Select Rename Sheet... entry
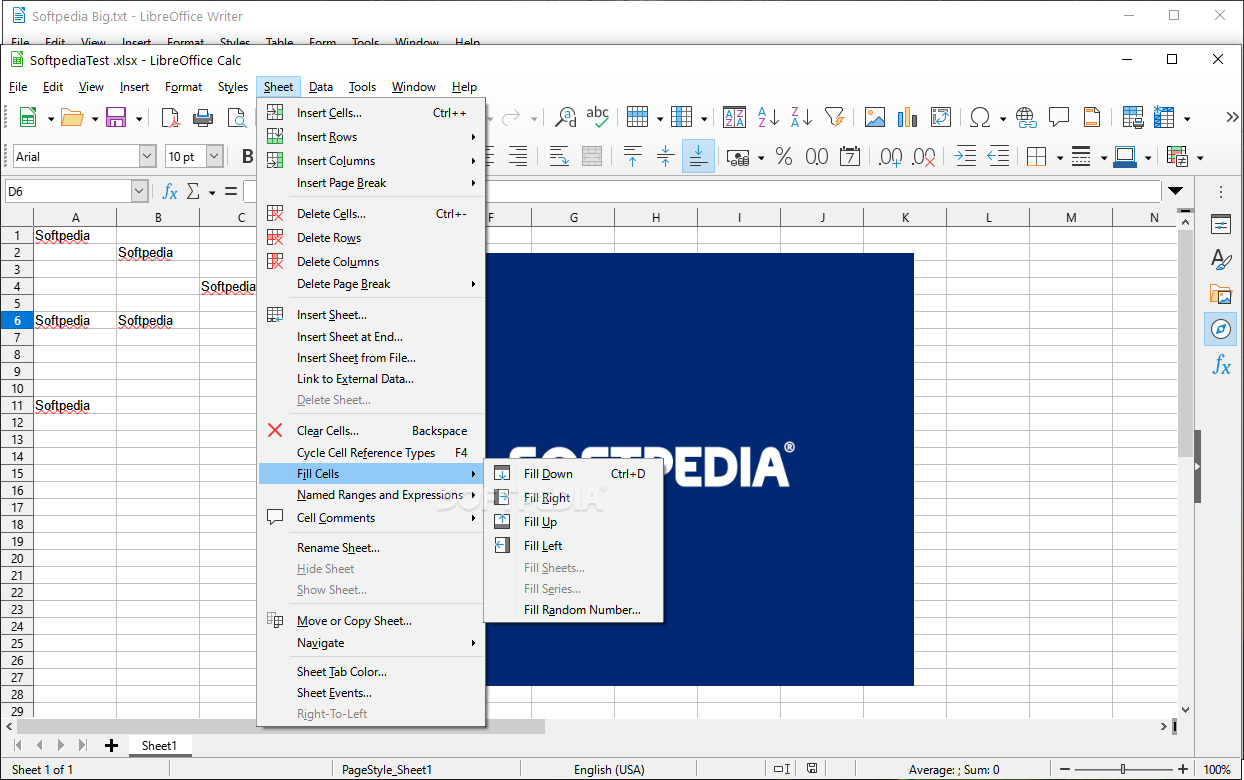1244x780 pixels. [x=371, y=548]
